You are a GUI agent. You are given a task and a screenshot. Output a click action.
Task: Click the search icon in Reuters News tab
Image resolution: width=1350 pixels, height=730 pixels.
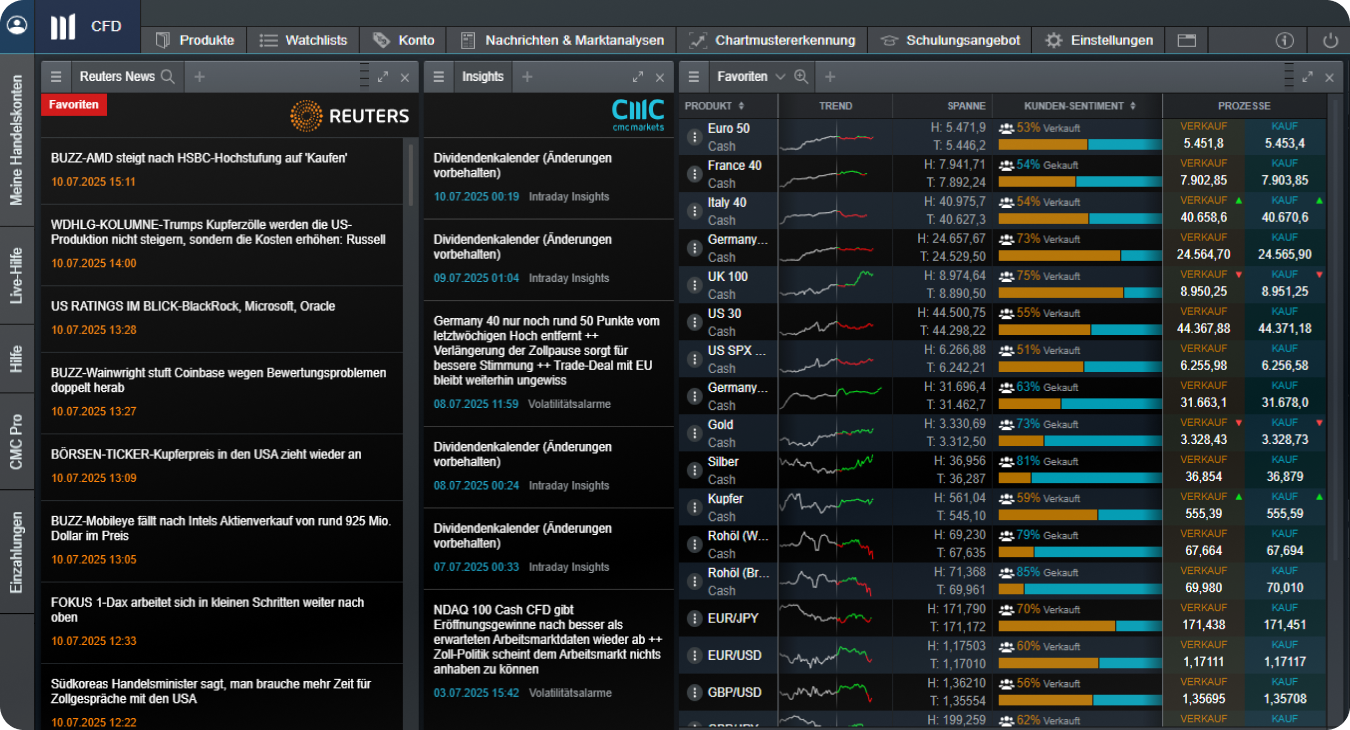pyautogui.click(x=167, y=76)
